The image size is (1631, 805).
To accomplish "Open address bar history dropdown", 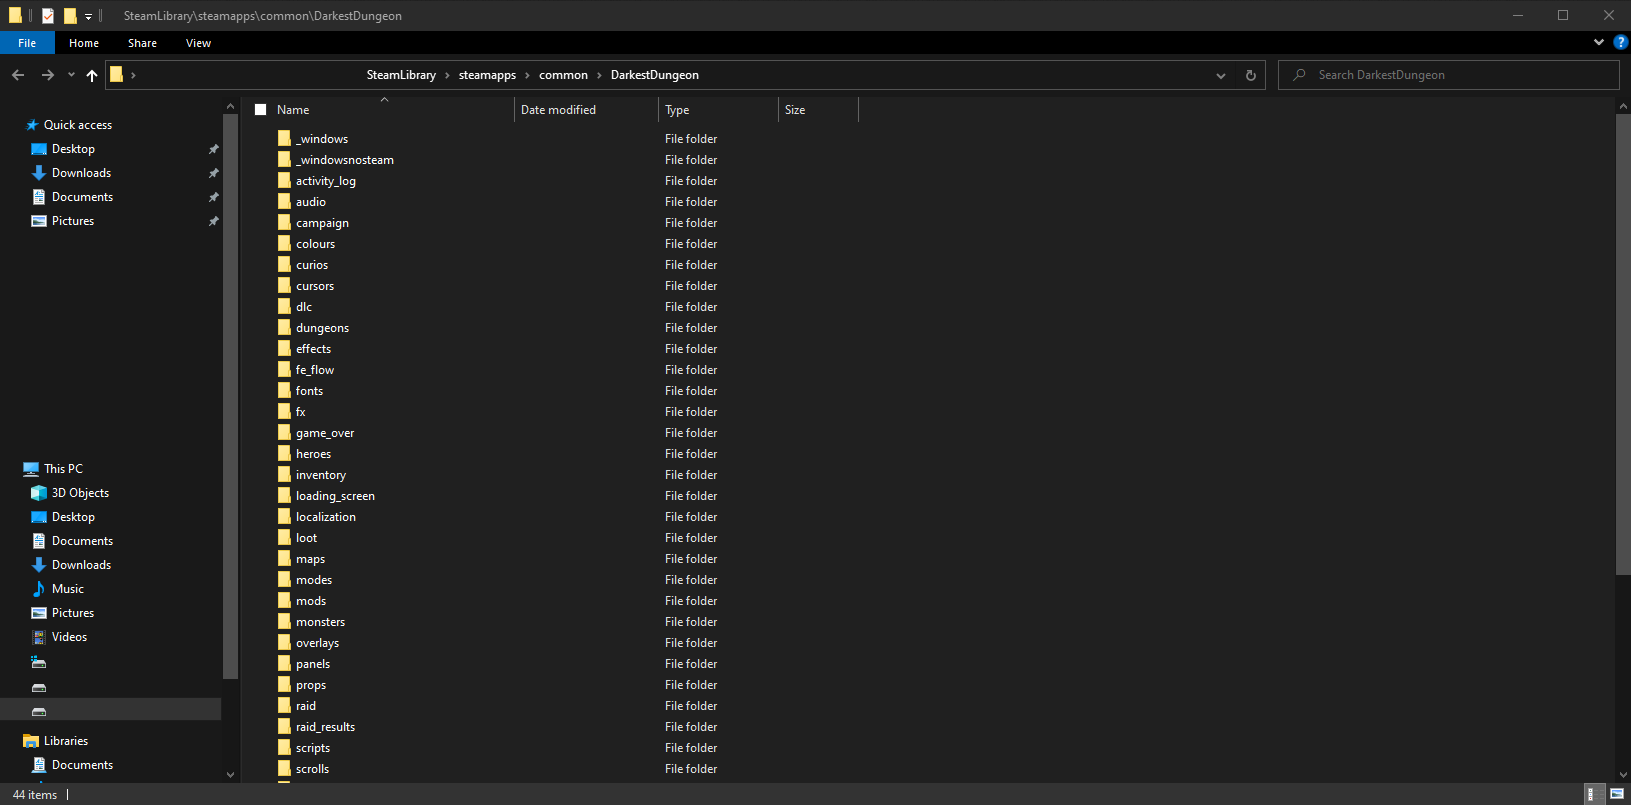I will (x=1220, y=75).
